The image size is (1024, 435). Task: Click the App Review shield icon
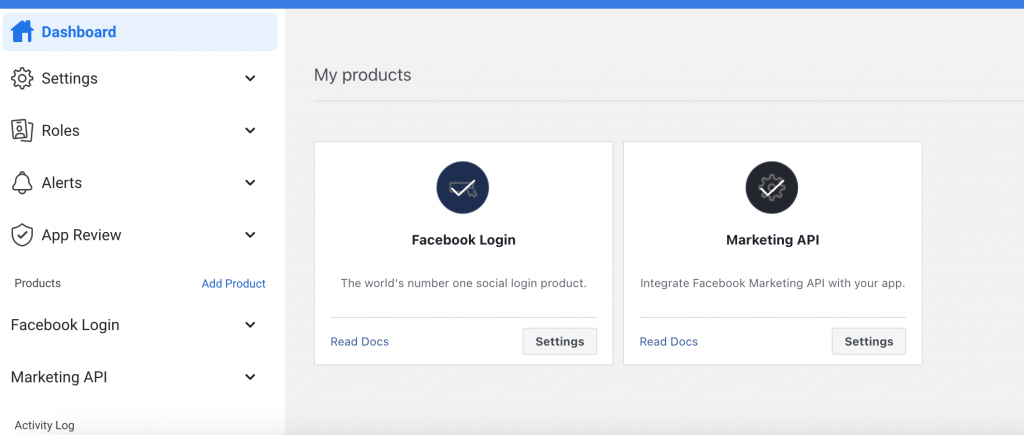pos(22,235)
